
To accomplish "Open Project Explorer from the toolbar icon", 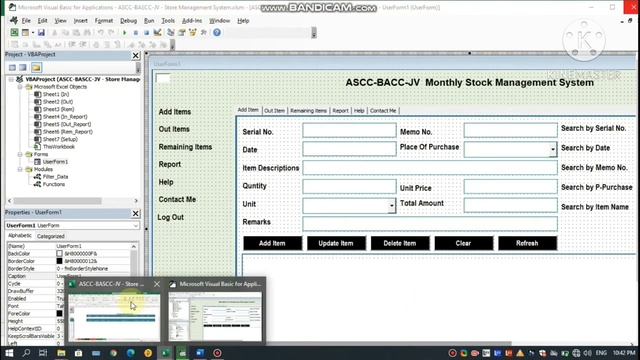I will [171, 32].
